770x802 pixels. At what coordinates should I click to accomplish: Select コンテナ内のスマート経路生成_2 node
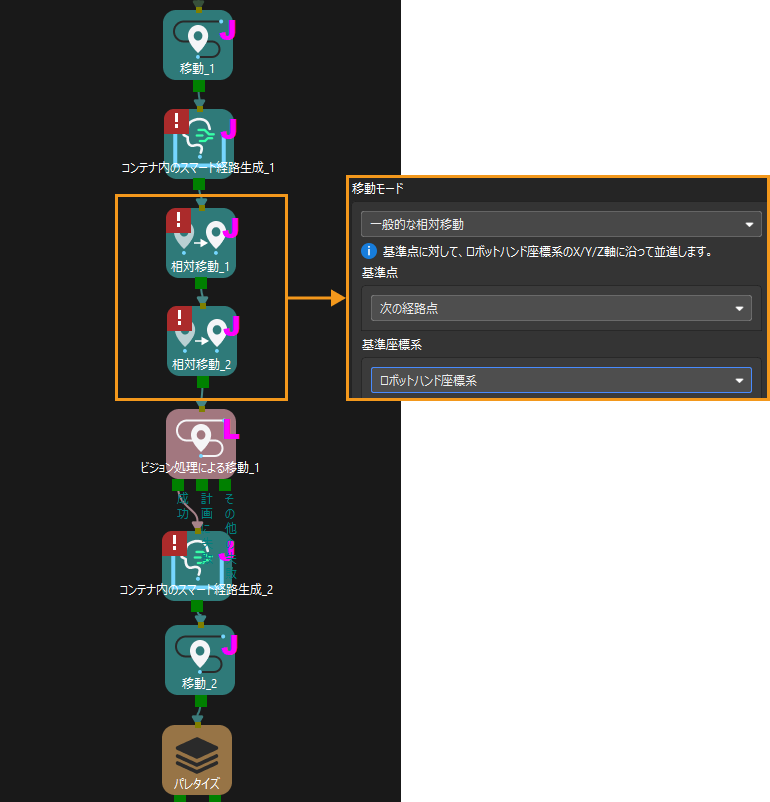(x=197, y=566)
